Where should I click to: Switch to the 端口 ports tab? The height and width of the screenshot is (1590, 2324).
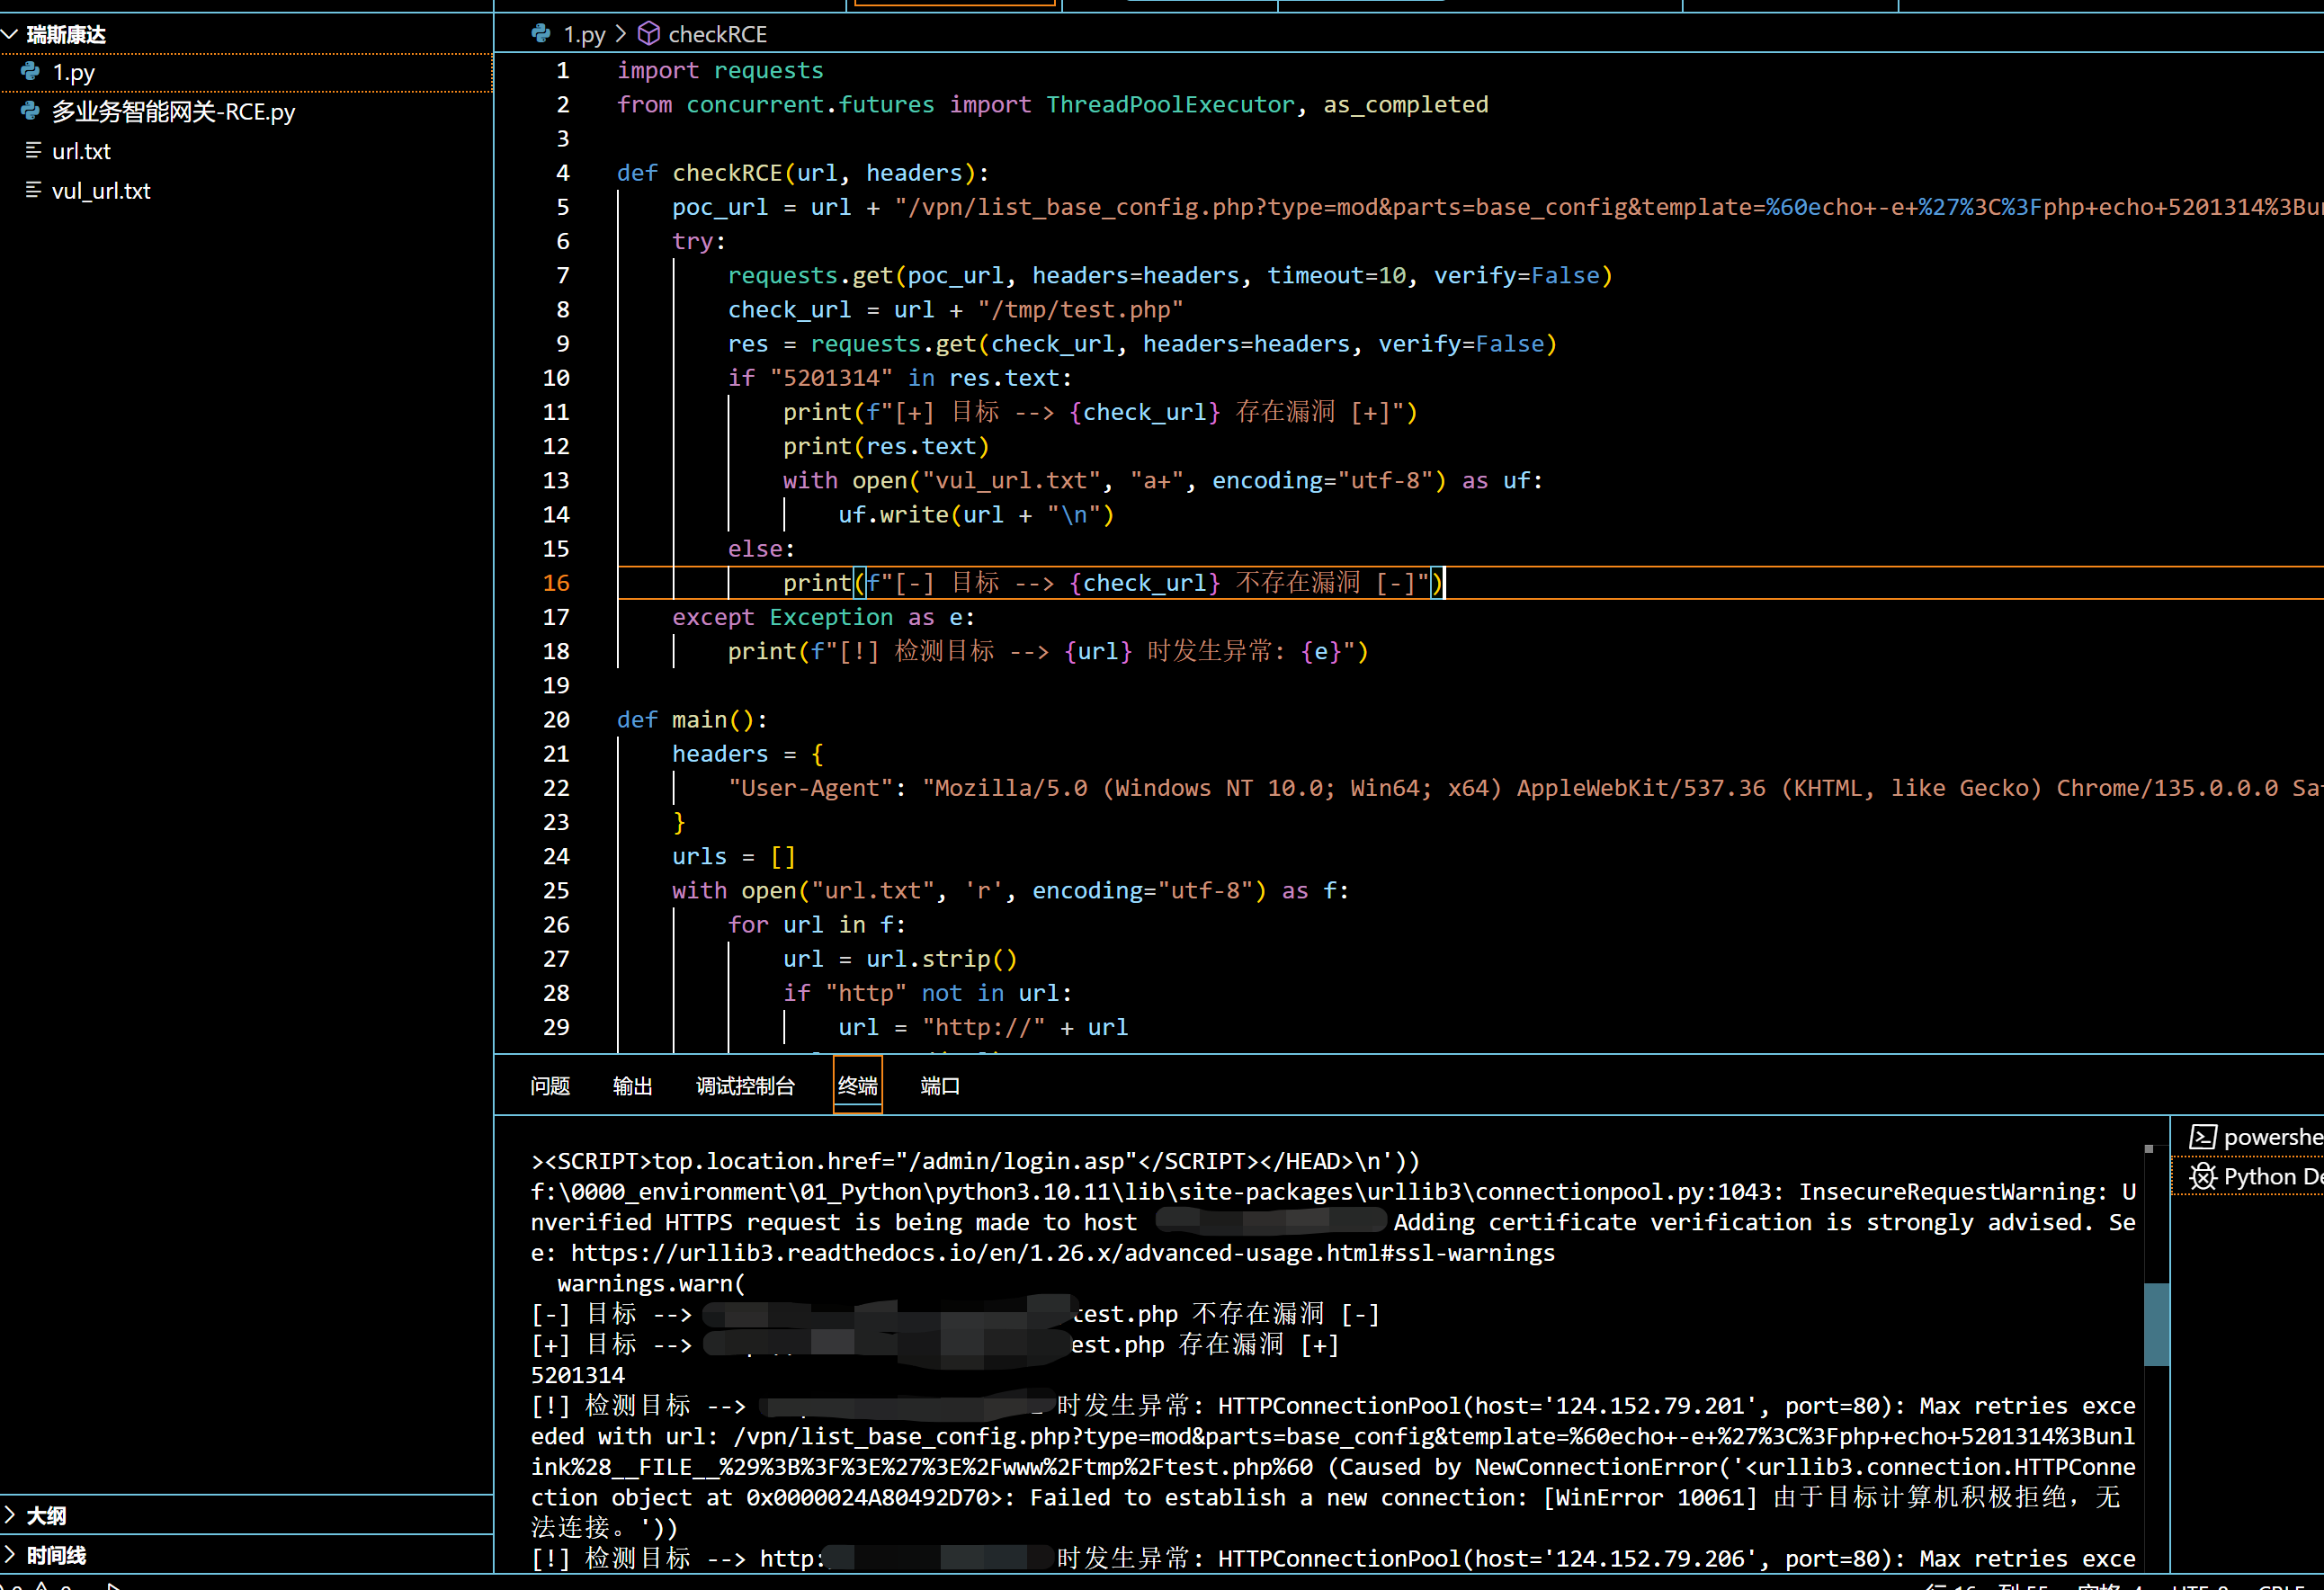[940, 1086]
